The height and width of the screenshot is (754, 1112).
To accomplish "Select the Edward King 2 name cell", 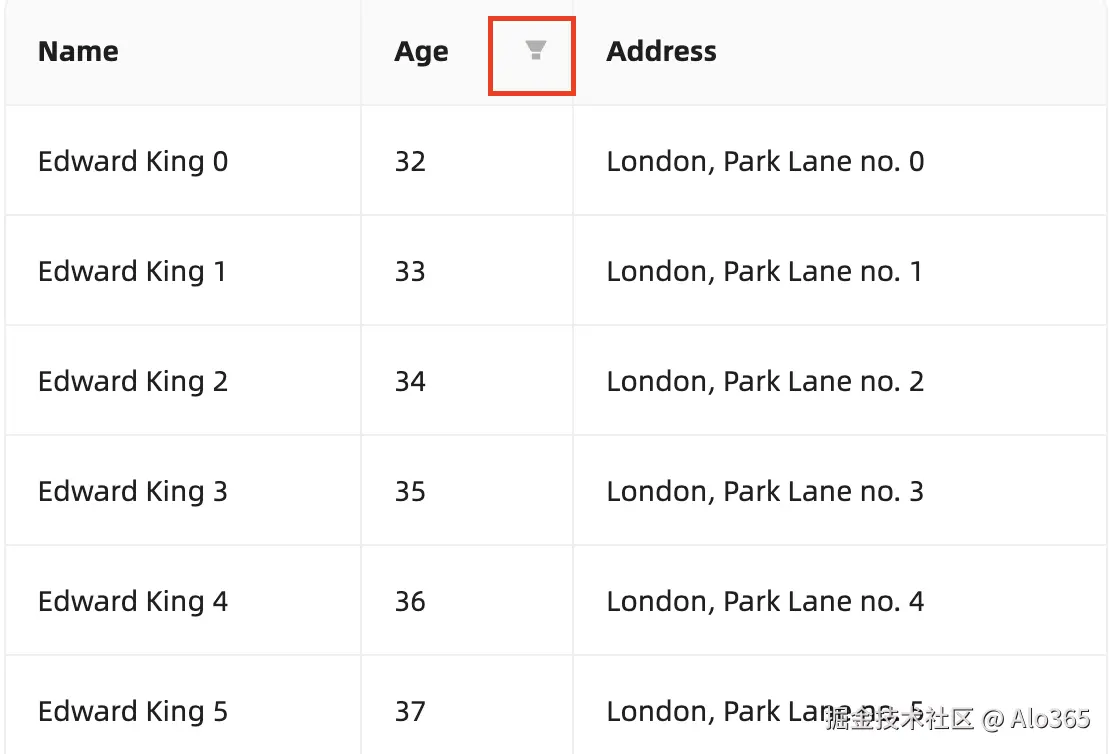I will [x=133, y=382].
